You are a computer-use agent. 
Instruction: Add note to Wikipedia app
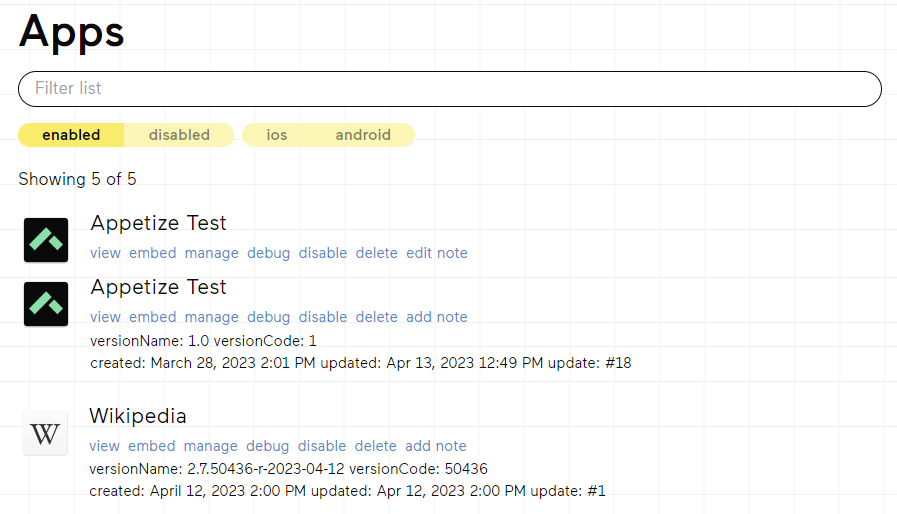435,446
